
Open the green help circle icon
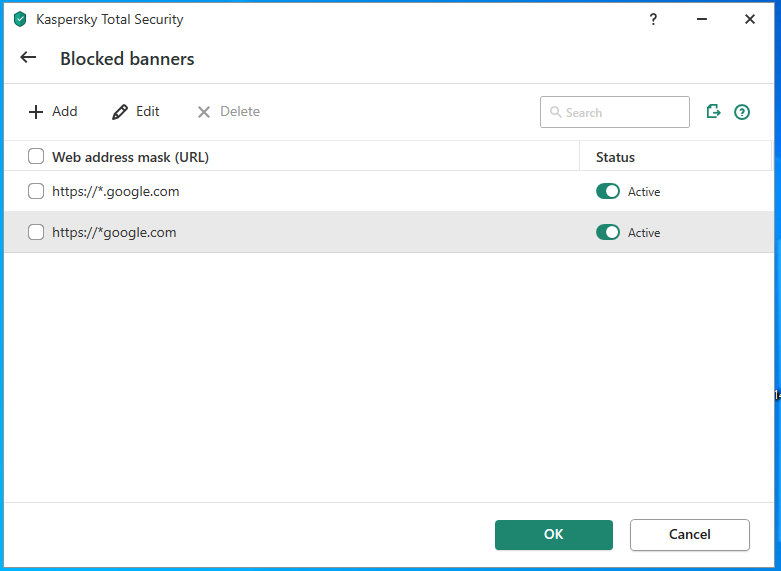click(x=742, y=112)
